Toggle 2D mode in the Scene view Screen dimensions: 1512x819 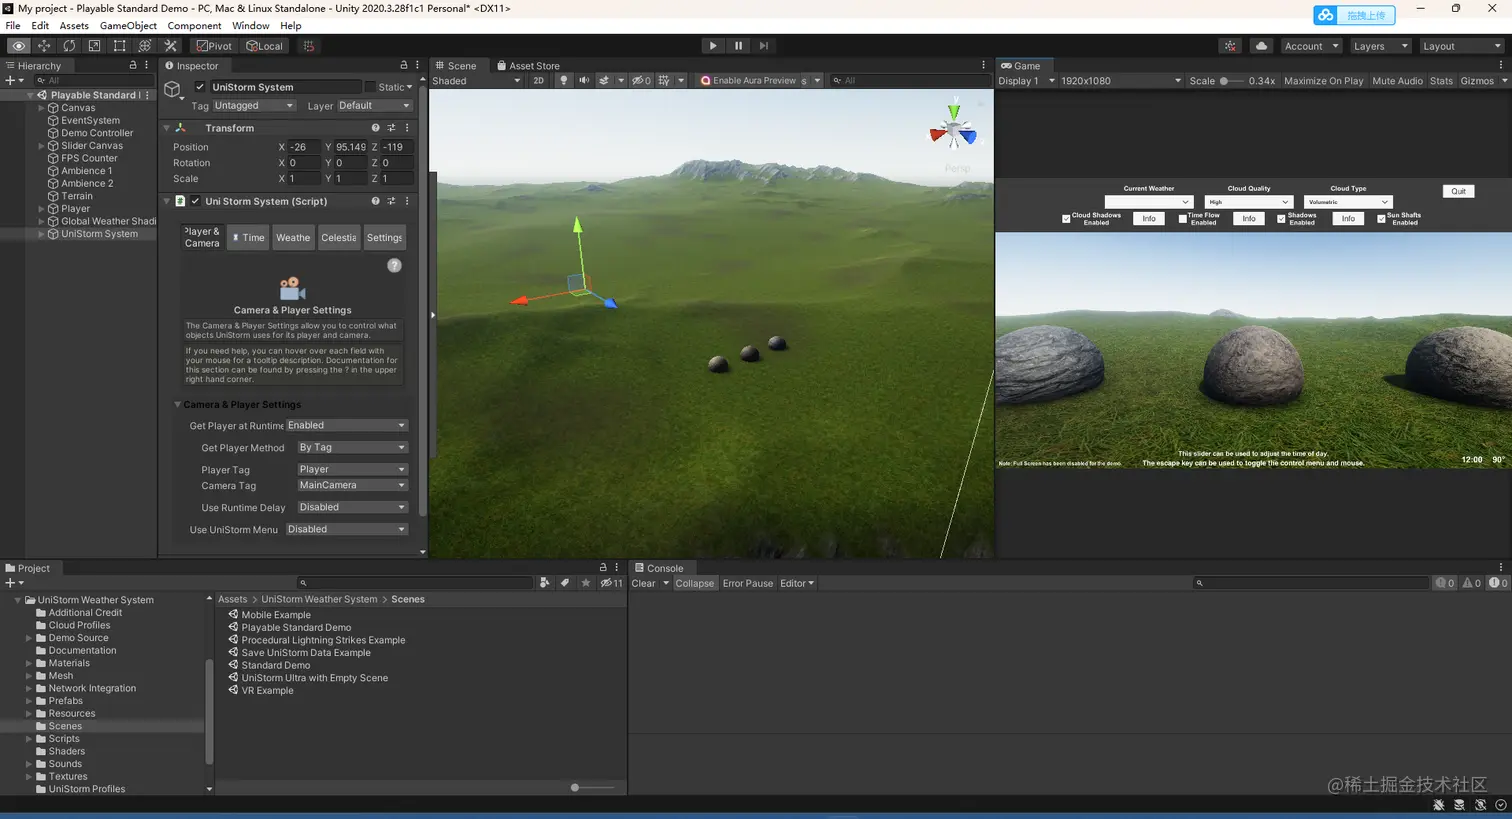click(538, 80)
